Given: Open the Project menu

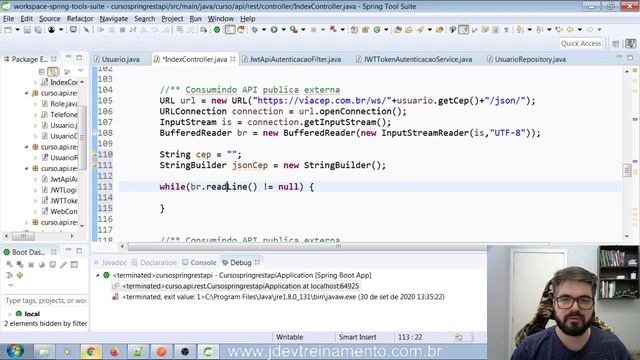Looking at the screenshot, I should (172, 19).
